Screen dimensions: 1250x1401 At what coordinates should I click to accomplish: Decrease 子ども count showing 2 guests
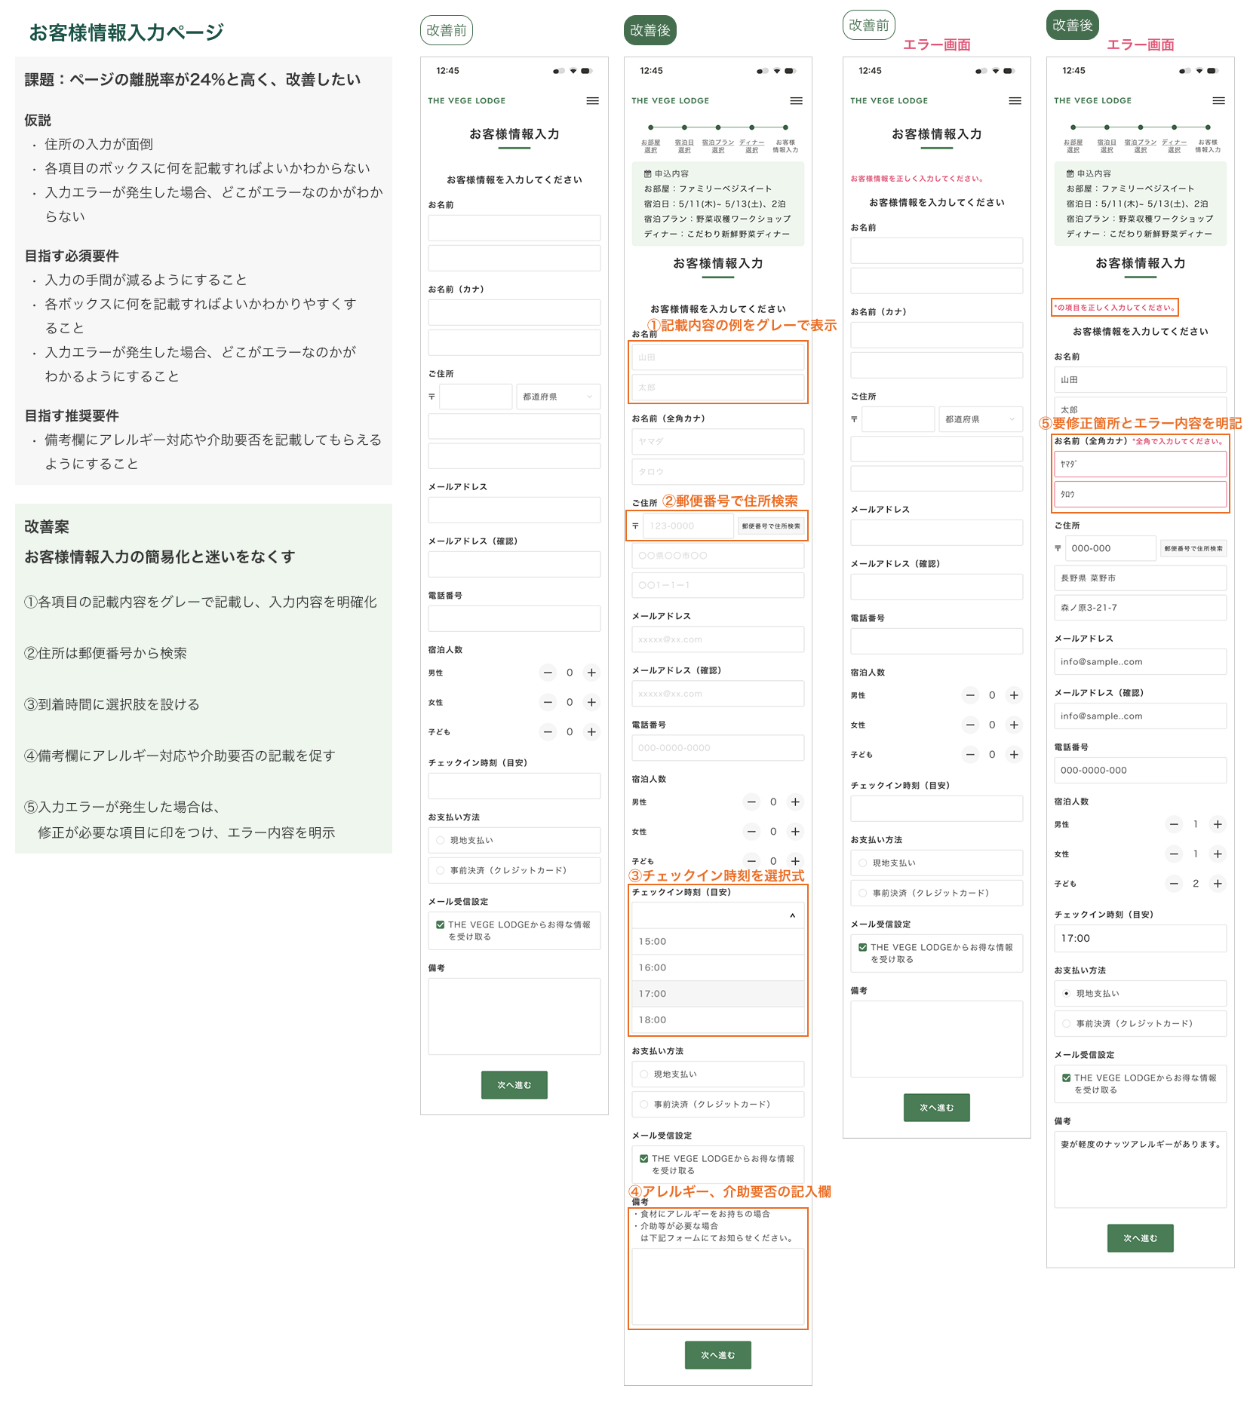click(1174, 884)
